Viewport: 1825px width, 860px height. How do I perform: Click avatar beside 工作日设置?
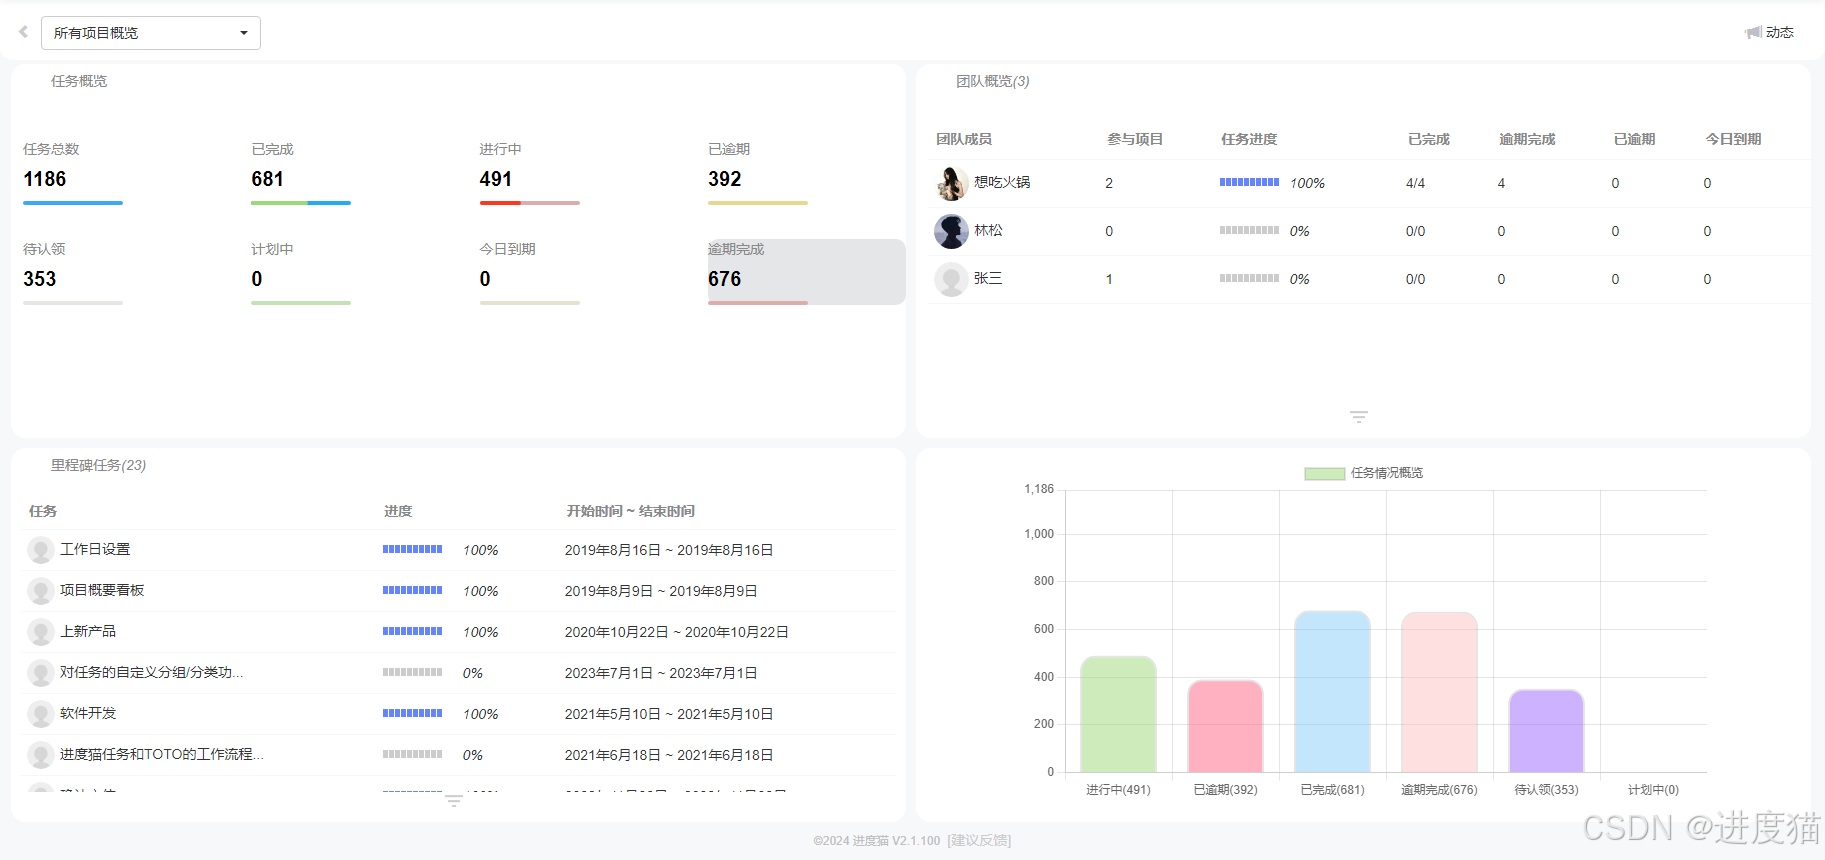tap(41, 550)
